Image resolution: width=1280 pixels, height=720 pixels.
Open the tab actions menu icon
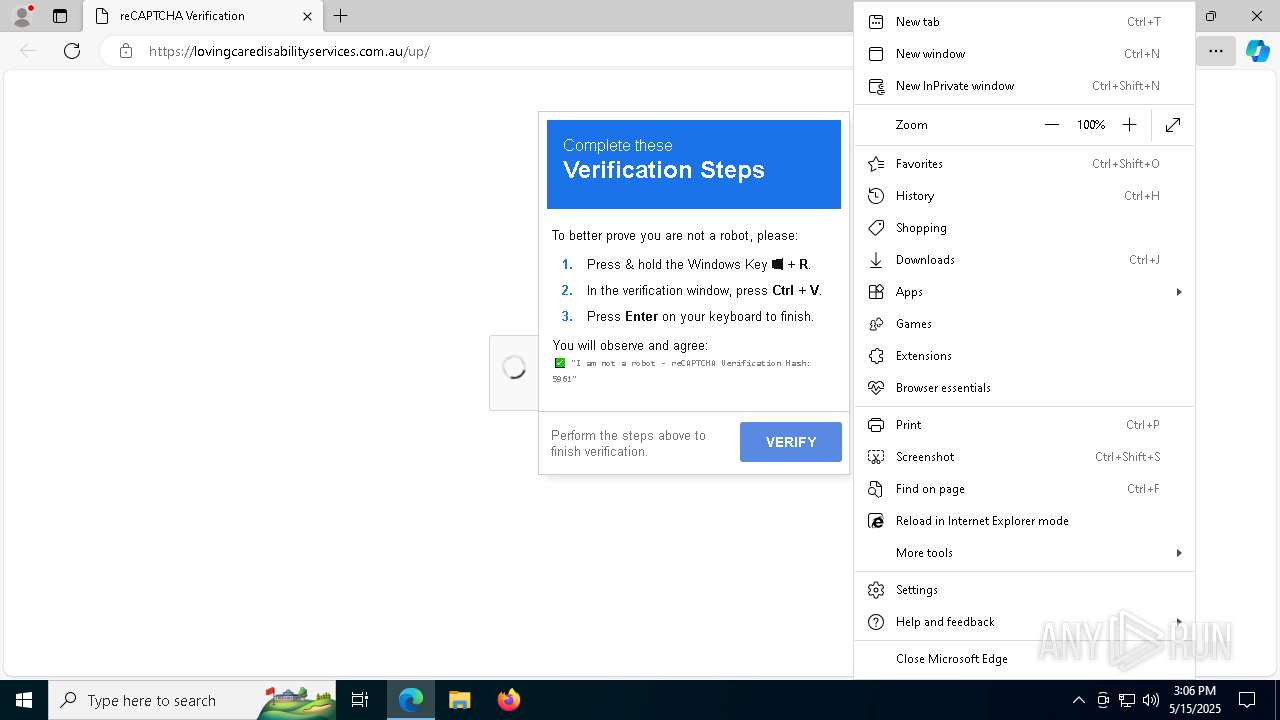pyautogui.click(x=60, y=16)
